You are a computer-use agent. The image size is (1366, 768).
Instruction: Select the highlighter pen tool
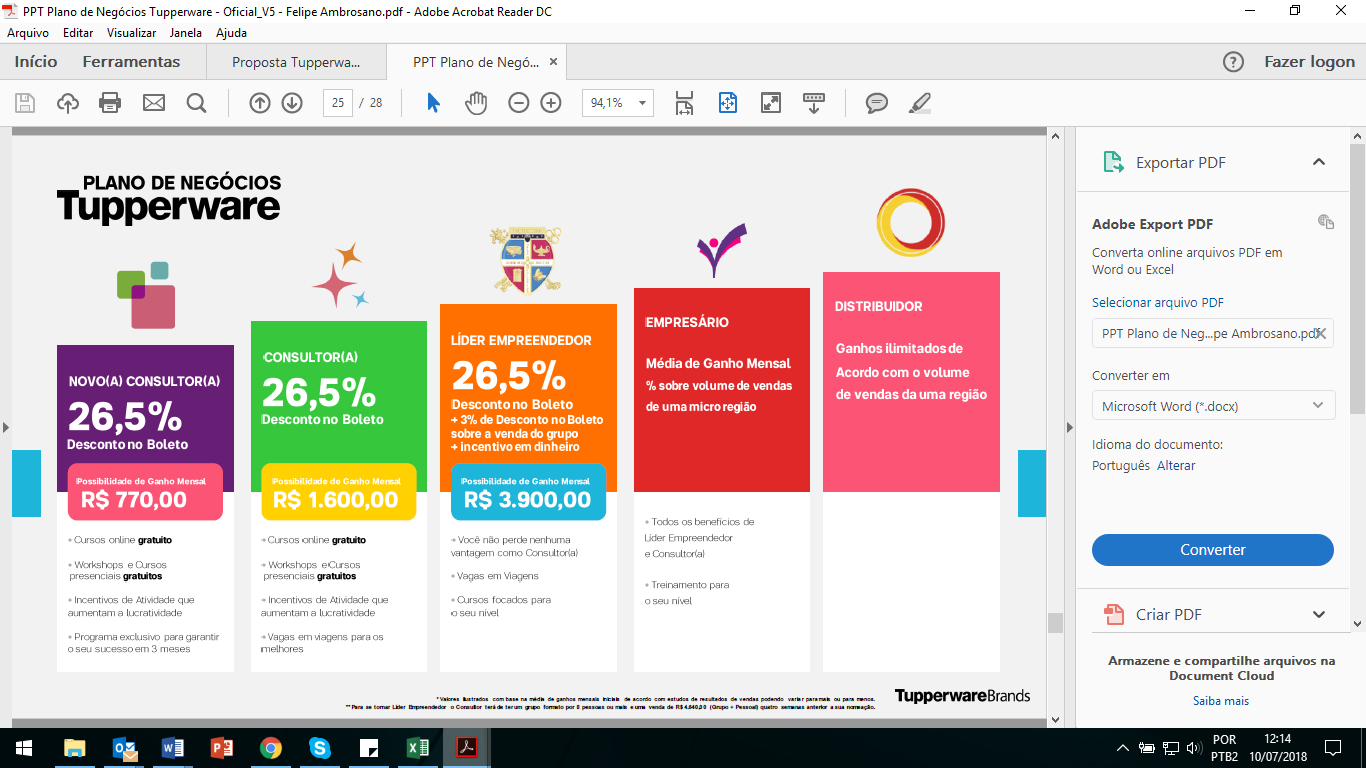pyautogui.click(x=920, y=103)
